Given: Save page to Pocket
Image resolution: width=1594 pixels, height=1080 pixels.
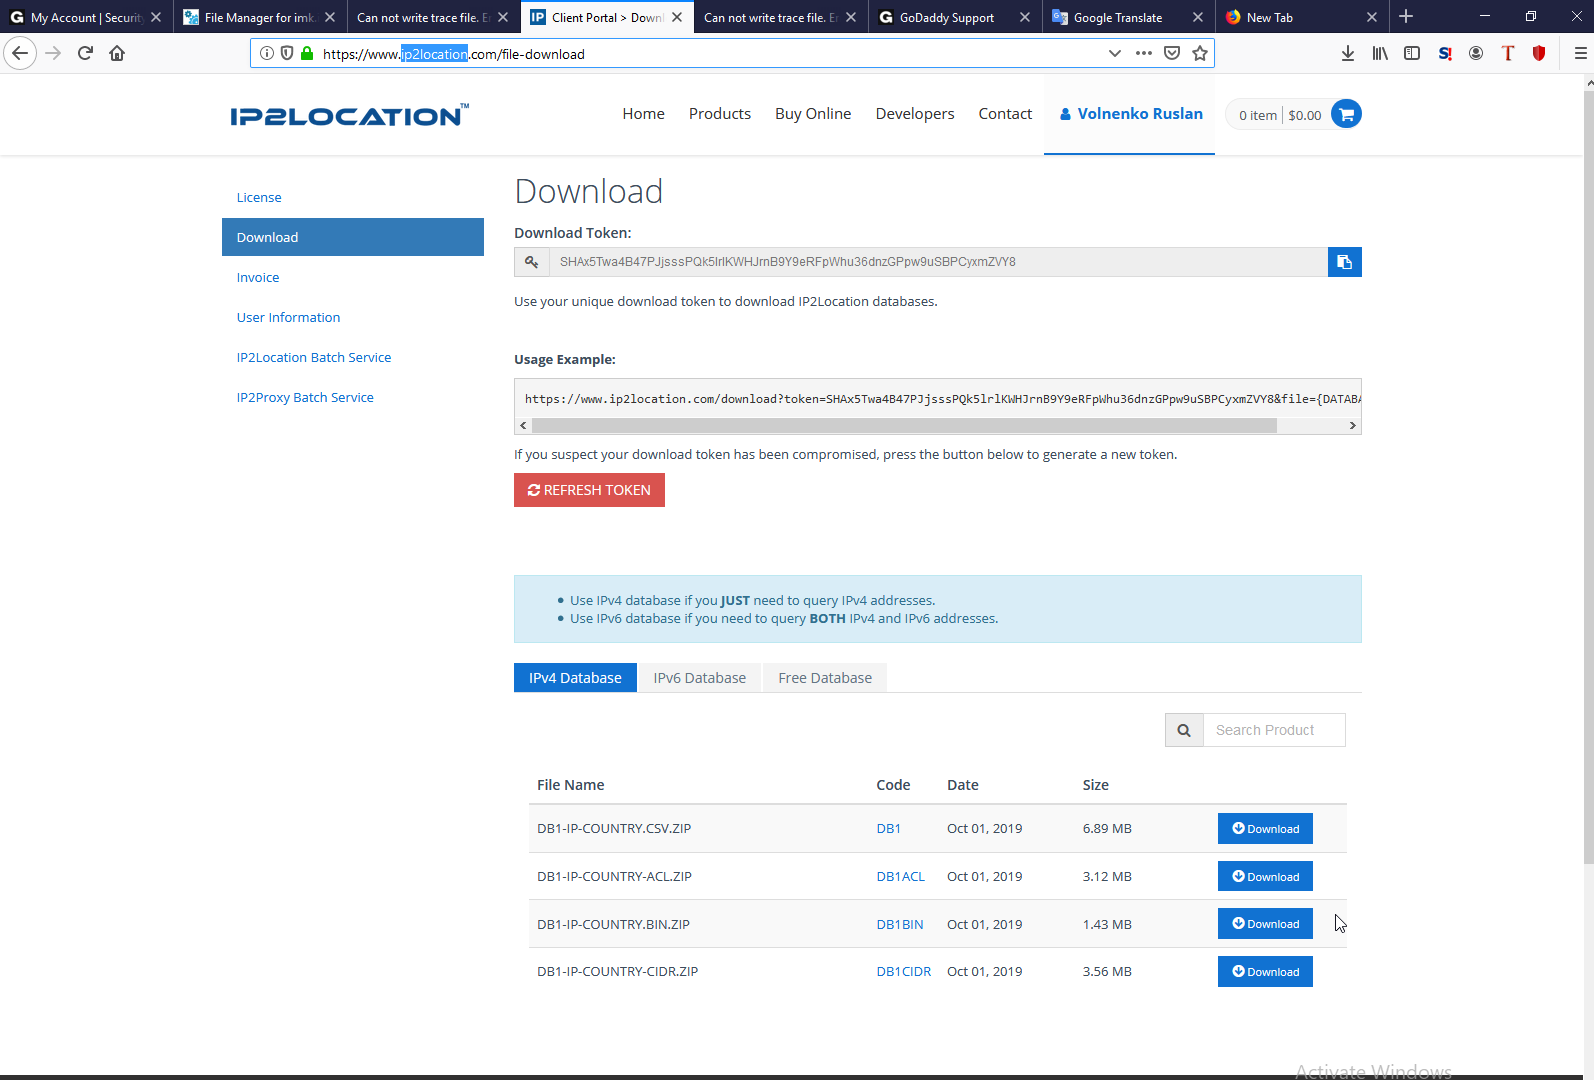Looking at the screenshot, I should click(1172, 53).
